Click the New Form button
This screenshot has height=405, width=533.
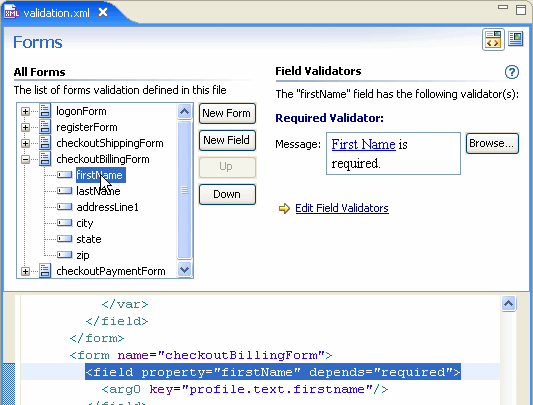click(227, 113)
